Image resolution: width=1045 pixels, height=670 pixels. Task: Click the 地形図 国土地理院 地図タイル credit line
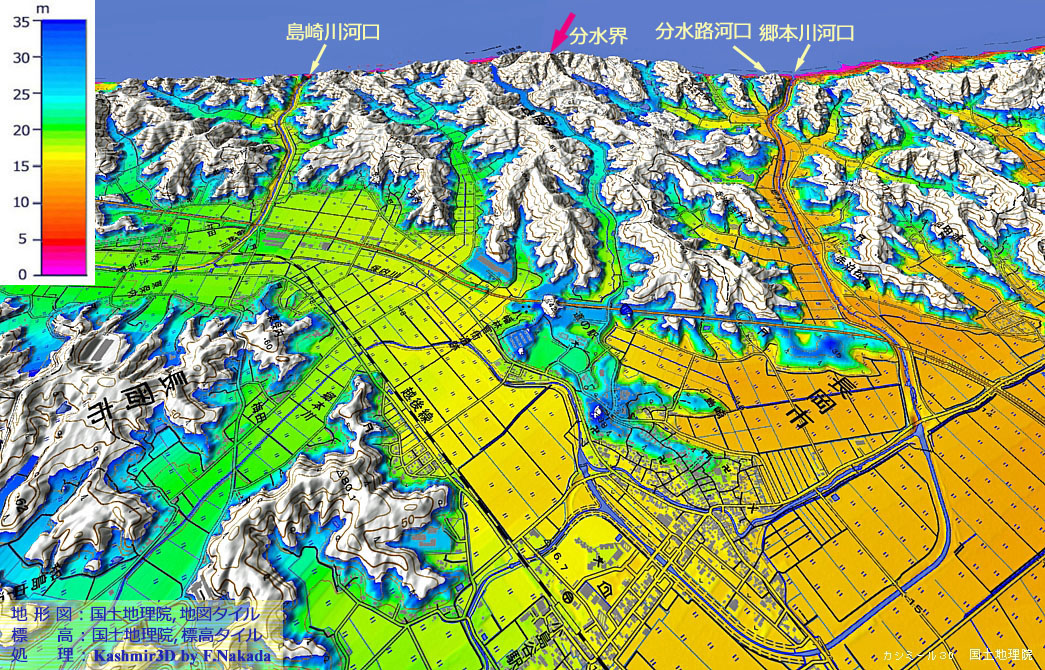tap(134, 613)
